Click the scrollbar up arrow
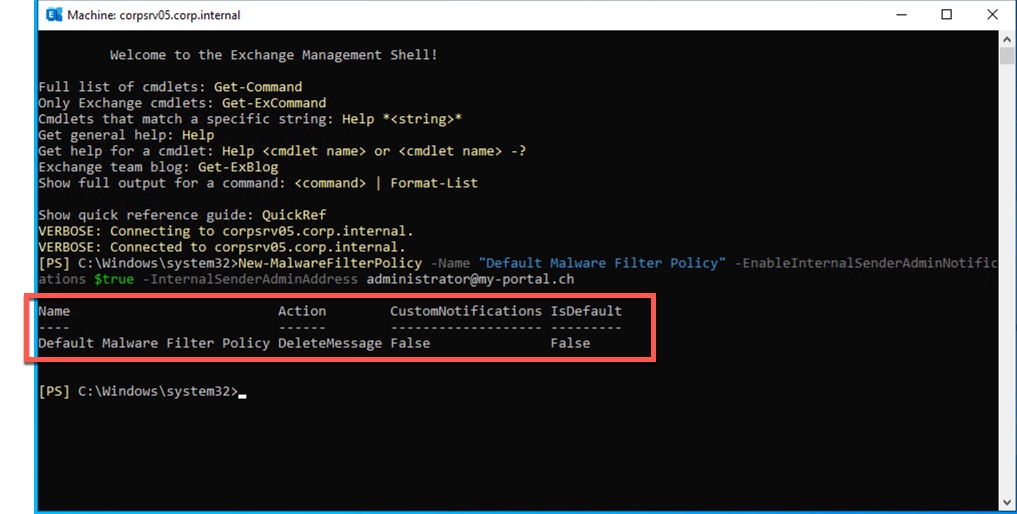The image size is (1017, 514). click(1007, 39)
